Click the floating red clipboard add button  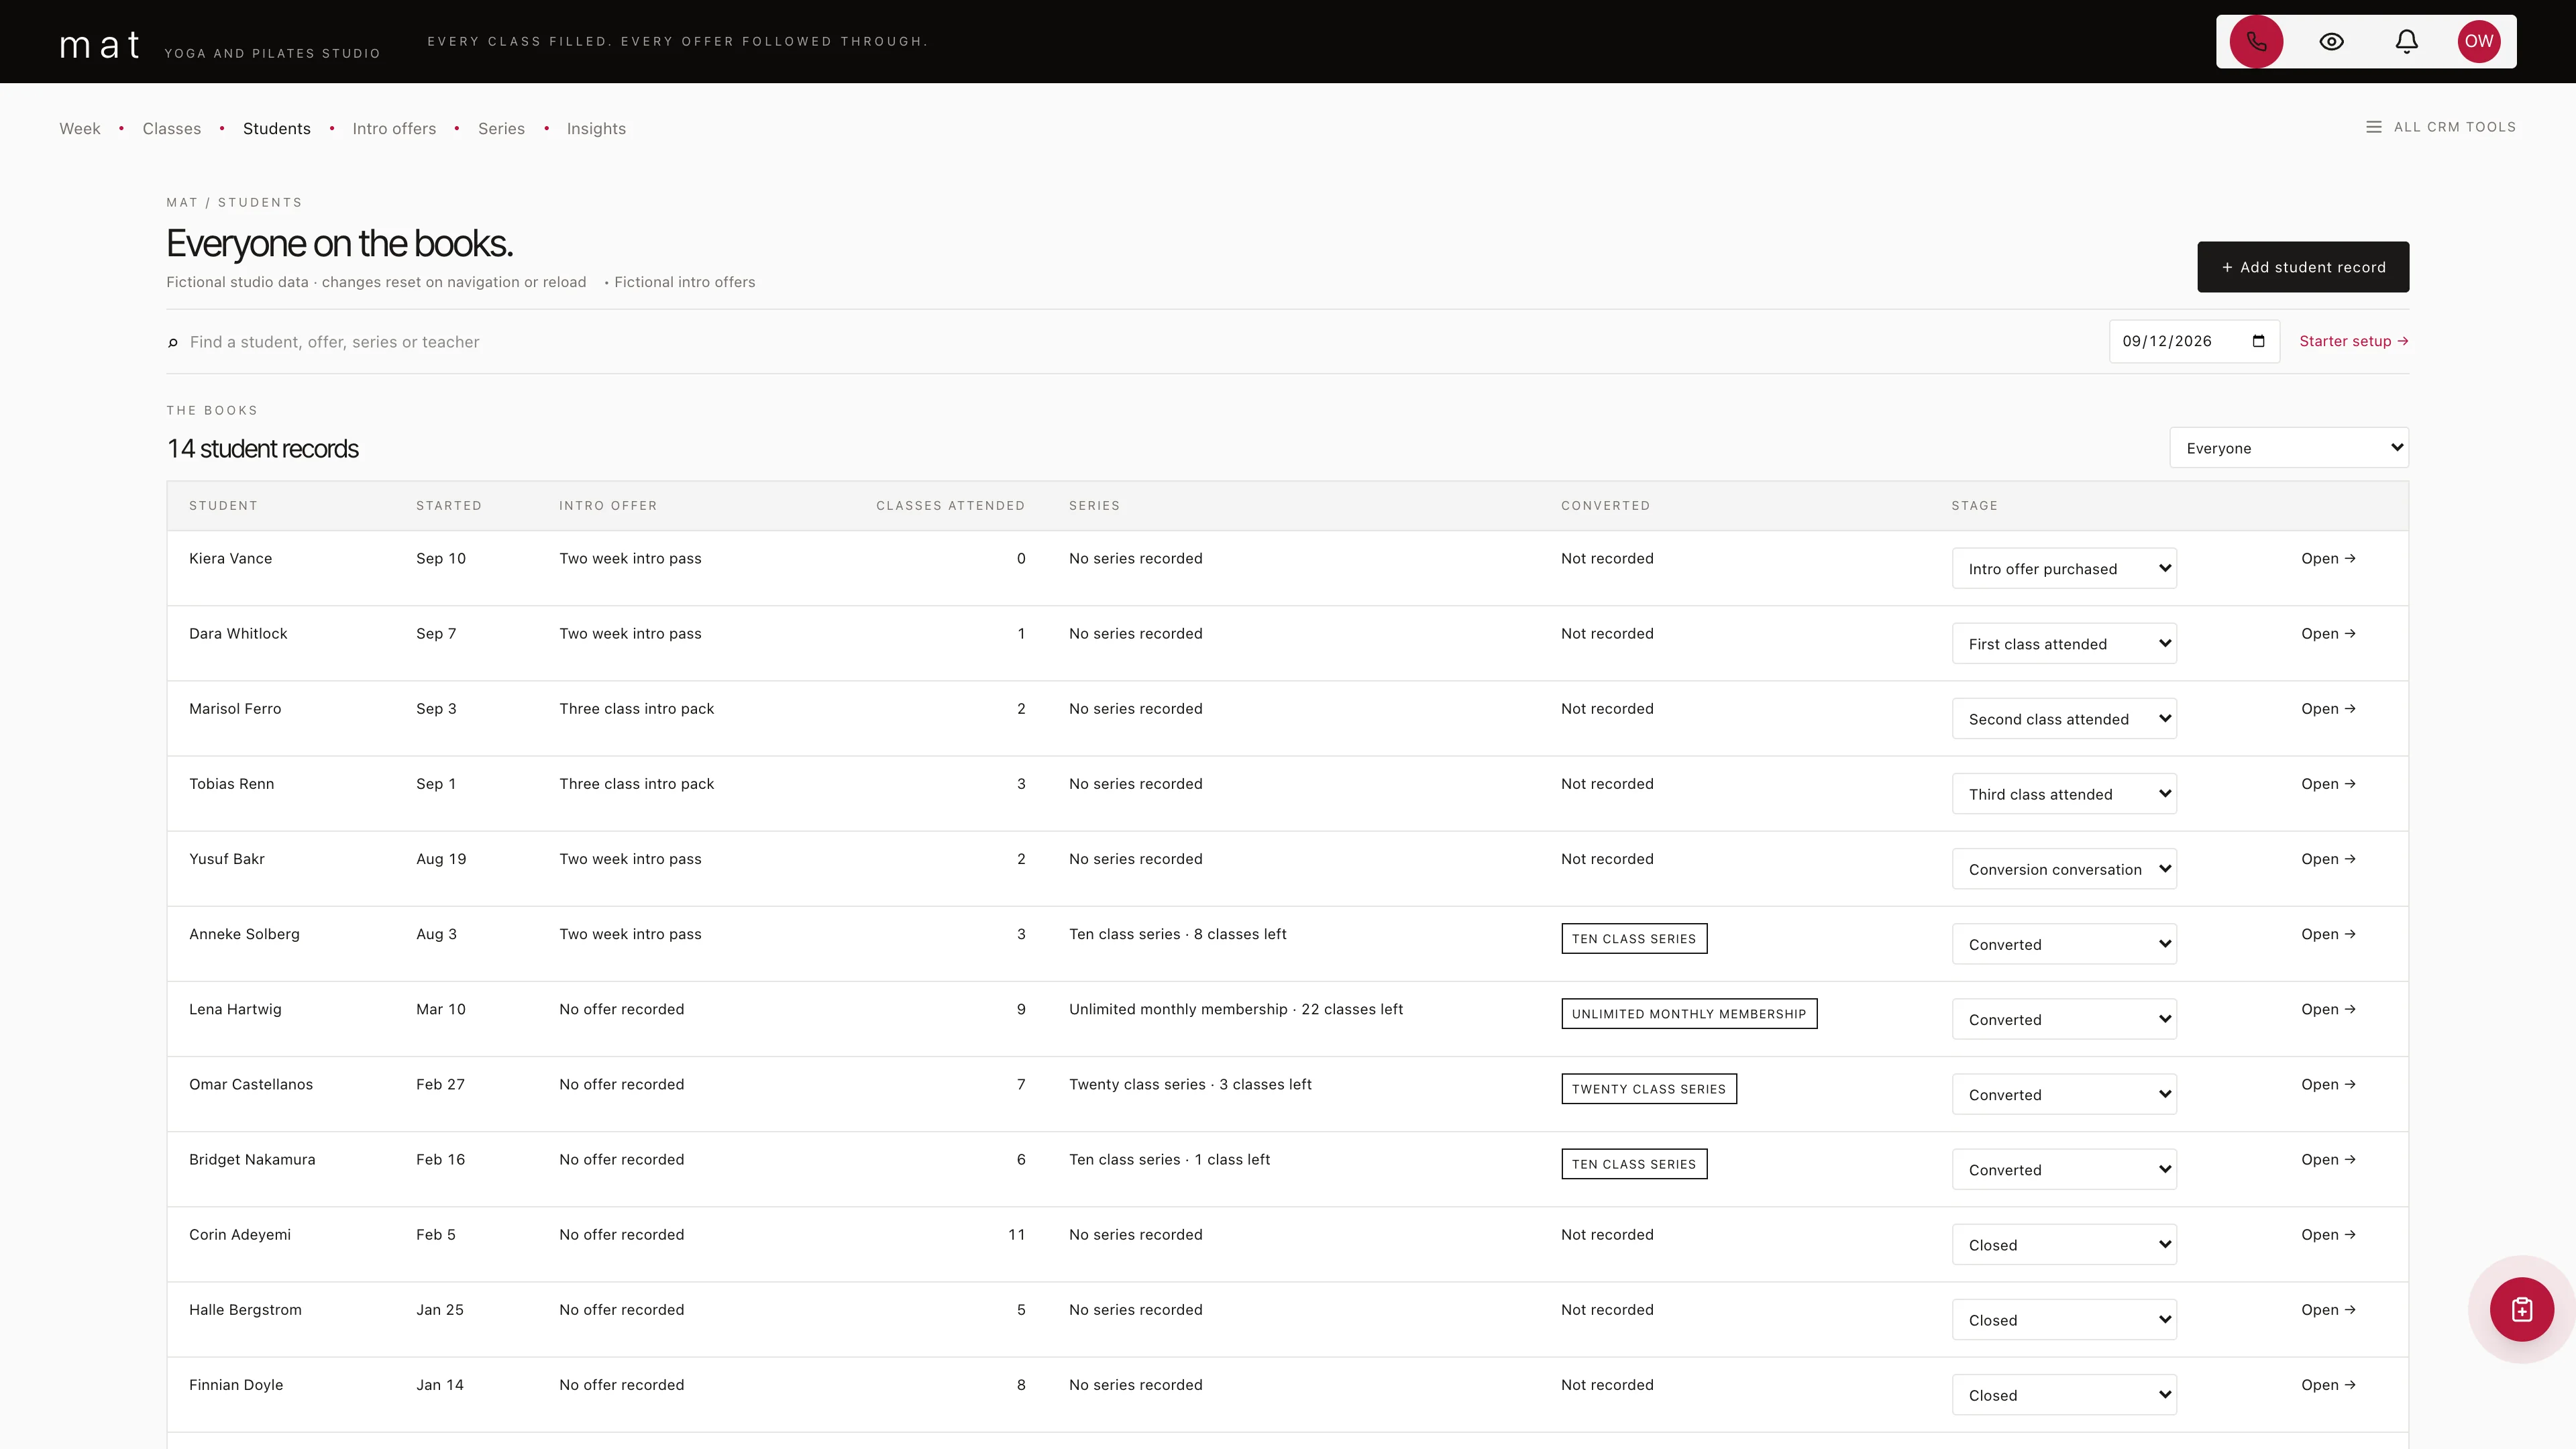(2521, 1309)
